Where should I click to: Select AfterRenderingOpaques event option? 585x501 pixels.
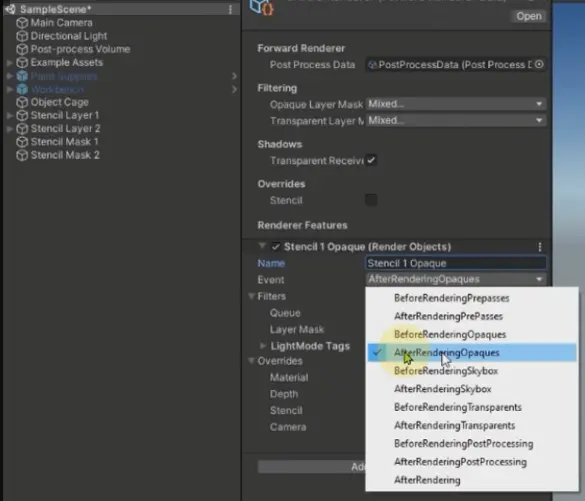pos(472,353)
